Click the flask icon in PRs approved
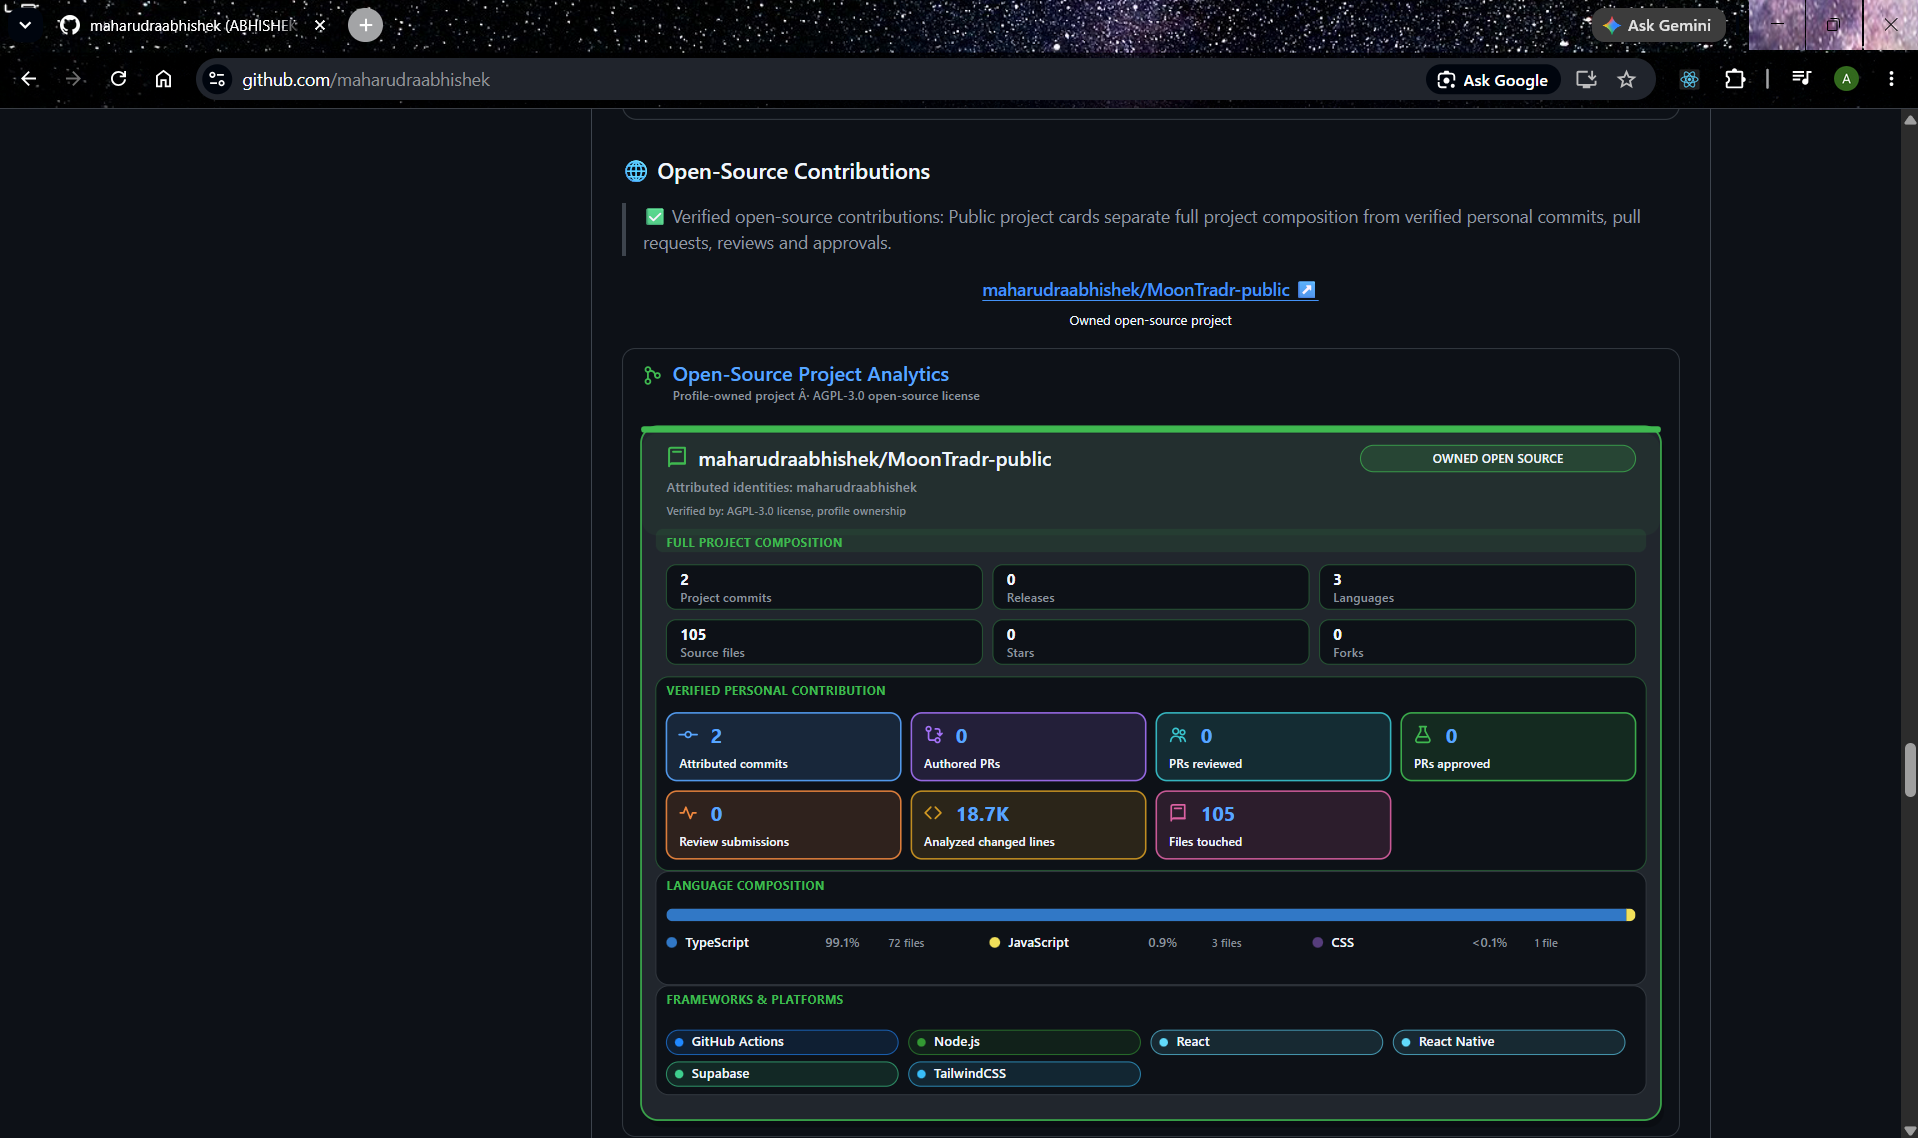1918x1138 pixels. 1422,735
